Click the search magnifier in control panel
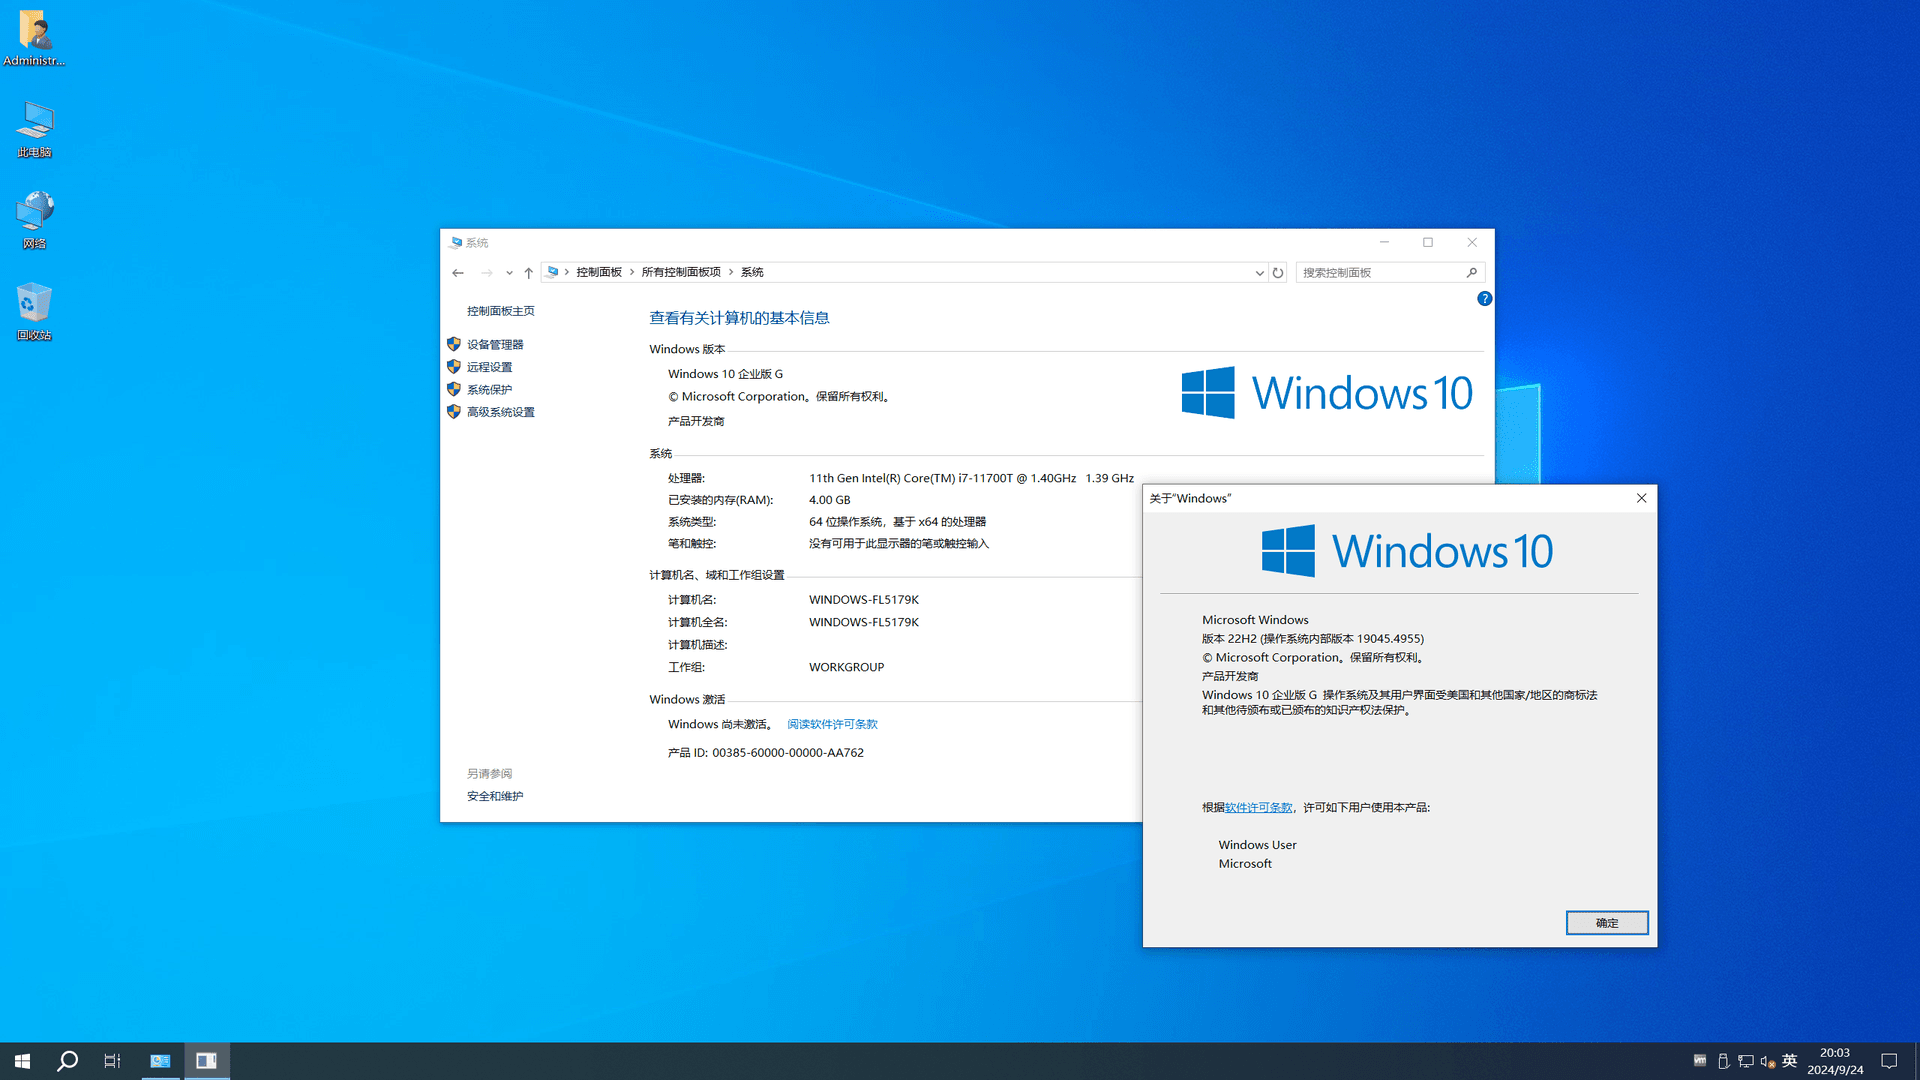Image resolution: width=1920 pixels, height=1080 pixels. tap(1472, 272)
